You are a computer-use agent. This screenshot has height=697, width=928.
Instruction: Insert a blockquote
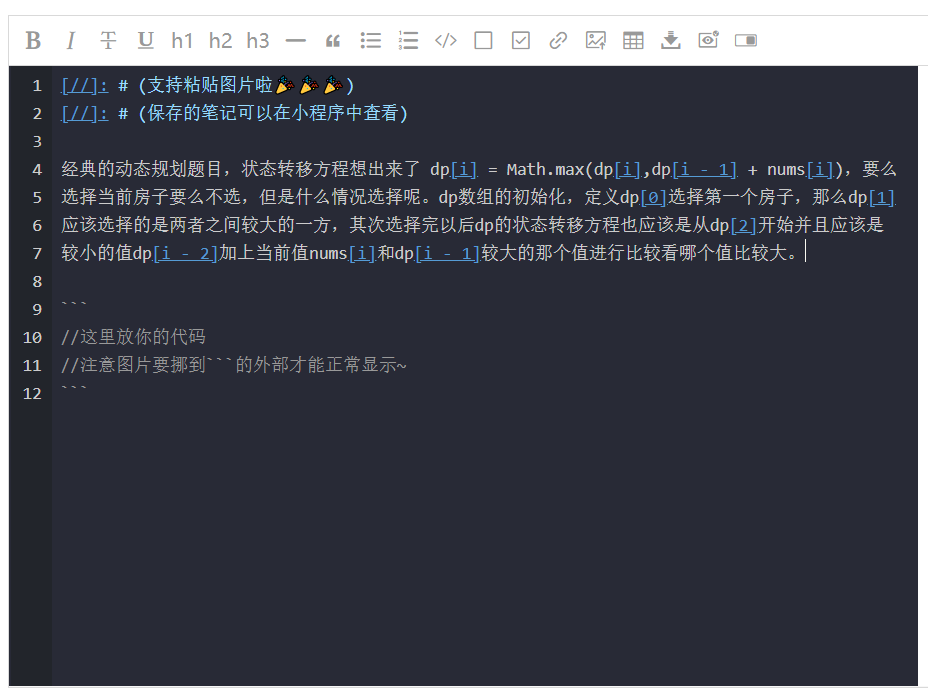point(332,40)
